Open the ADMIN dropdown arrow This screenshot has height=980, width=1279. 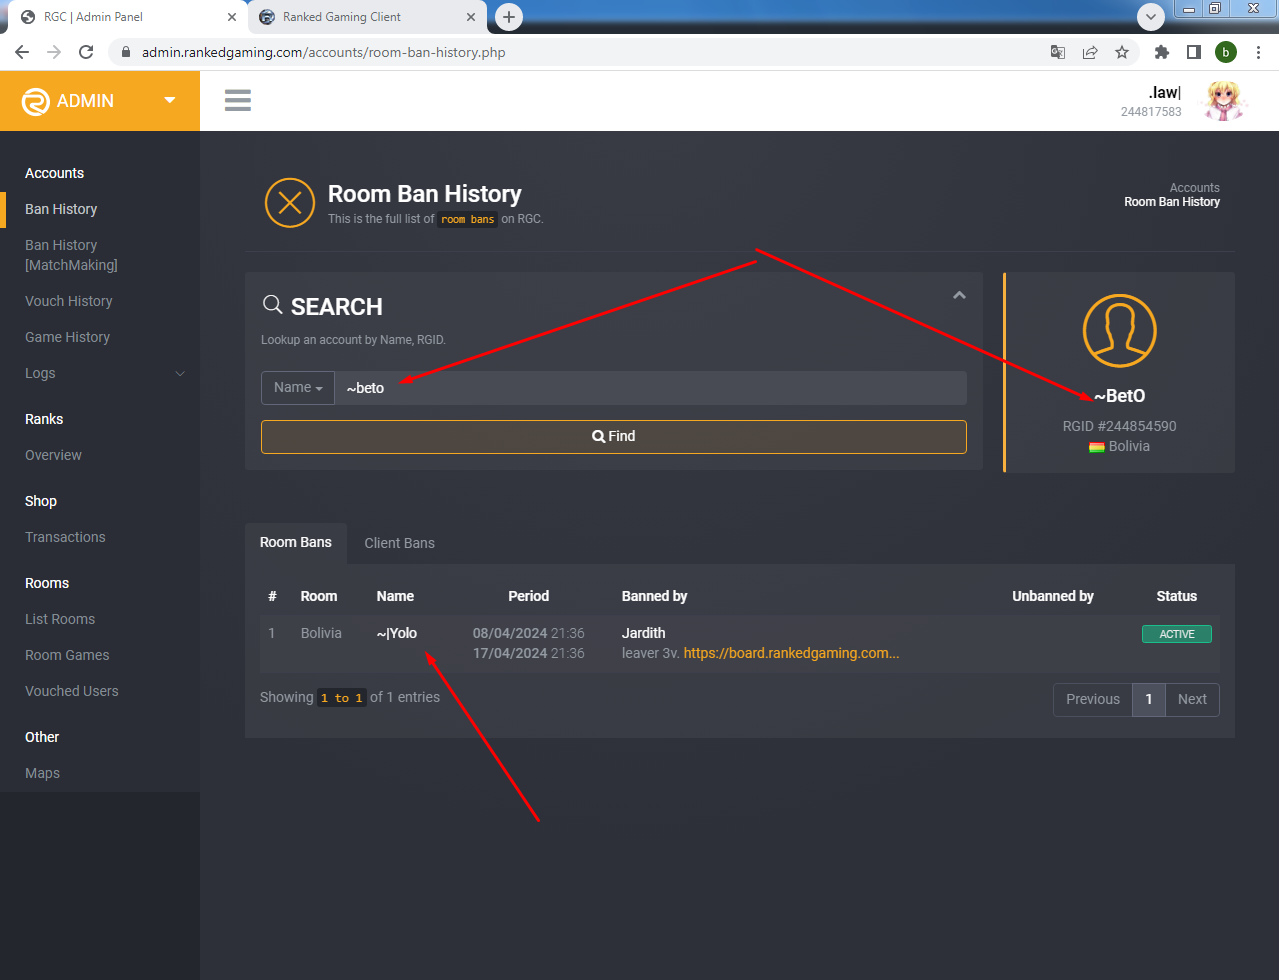[x=170, y=100]
